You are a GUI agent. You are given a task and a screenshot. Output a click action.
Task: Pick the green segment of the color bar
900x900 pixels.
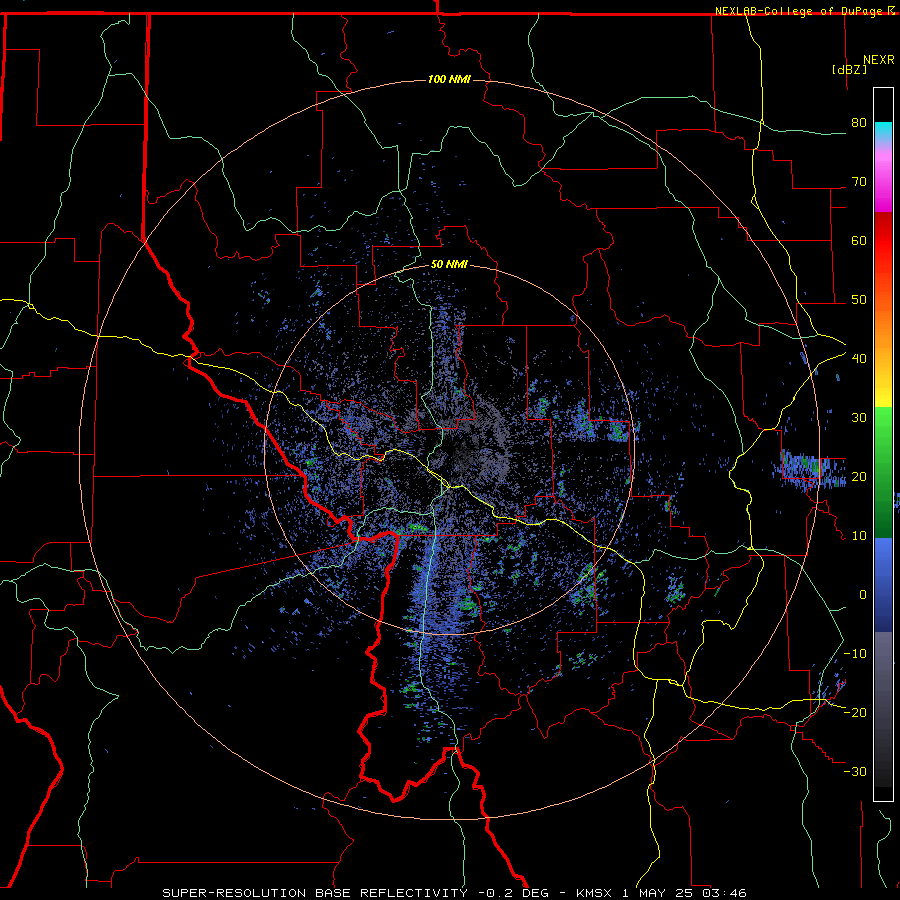[x=883, y=472]
